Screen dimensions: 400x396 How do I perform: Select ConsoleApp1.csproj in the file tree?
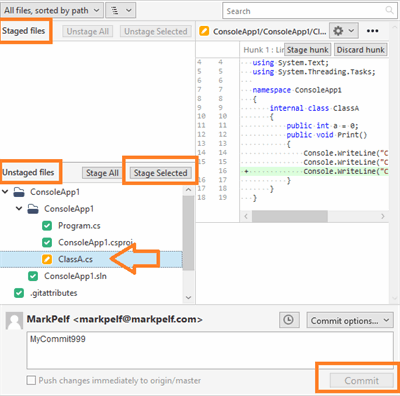pos(95,242)
